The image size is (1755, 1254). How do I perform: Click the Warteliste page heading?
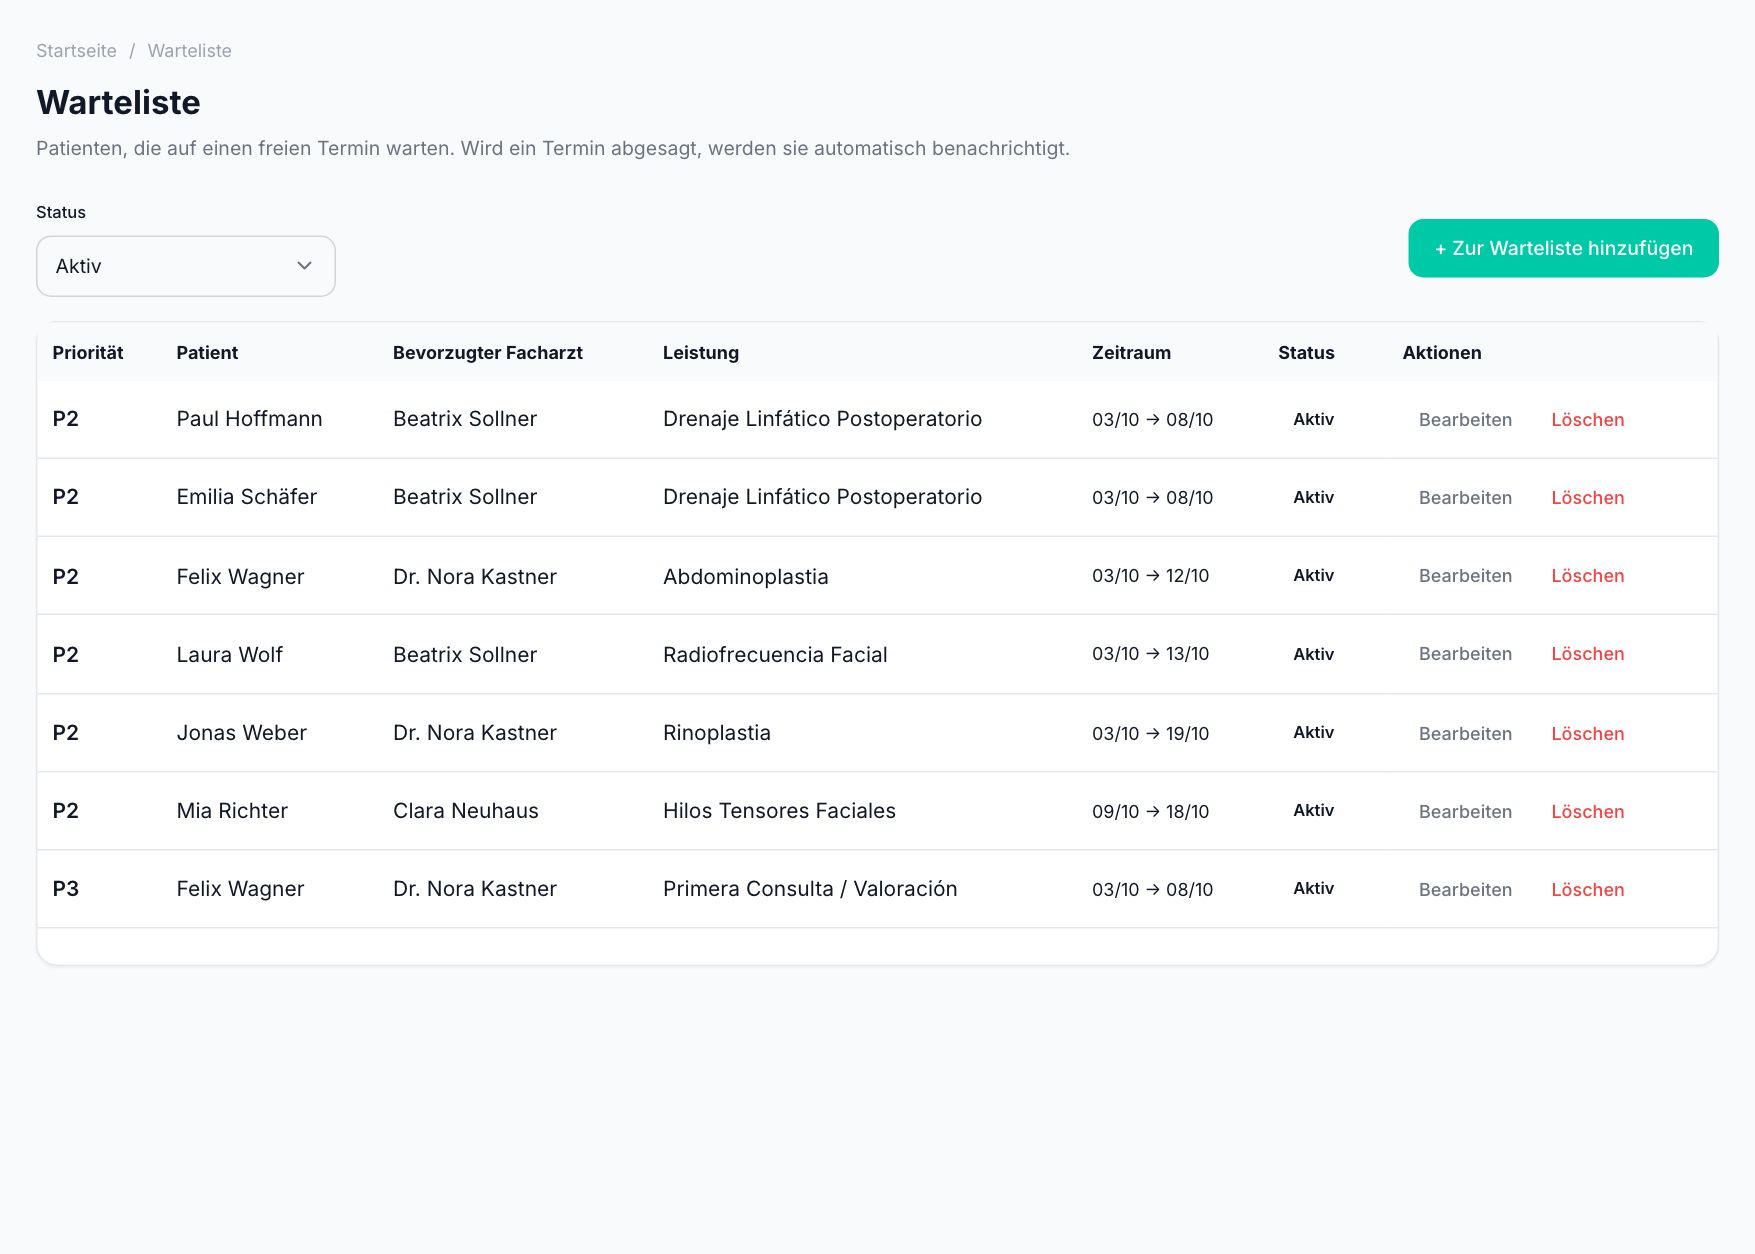coord(118,102)
